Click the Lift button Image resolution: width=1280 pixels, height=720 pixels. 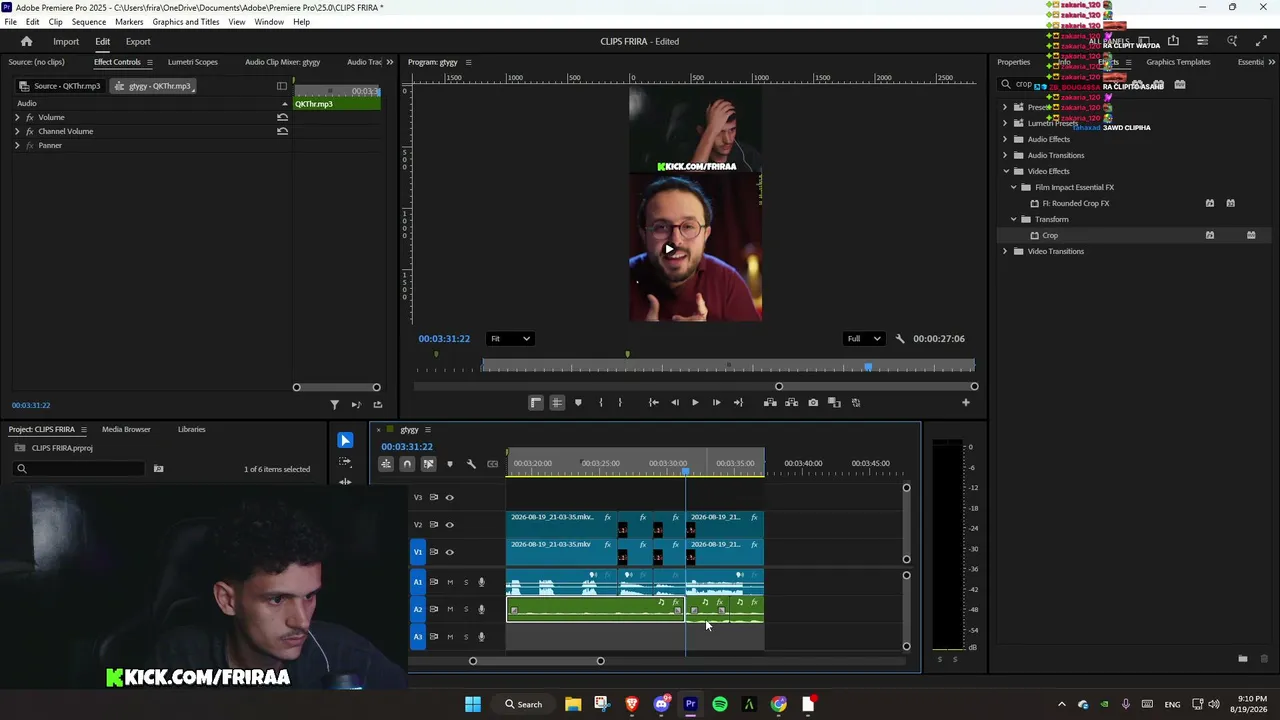coord(770,403)
